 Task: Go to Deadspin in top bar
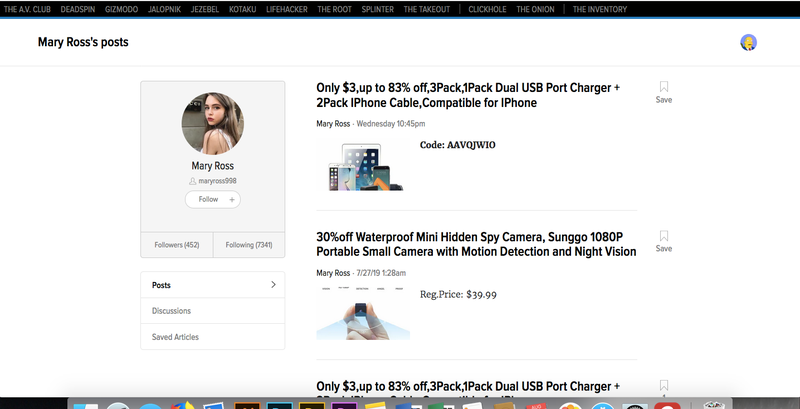click(78, 9)
